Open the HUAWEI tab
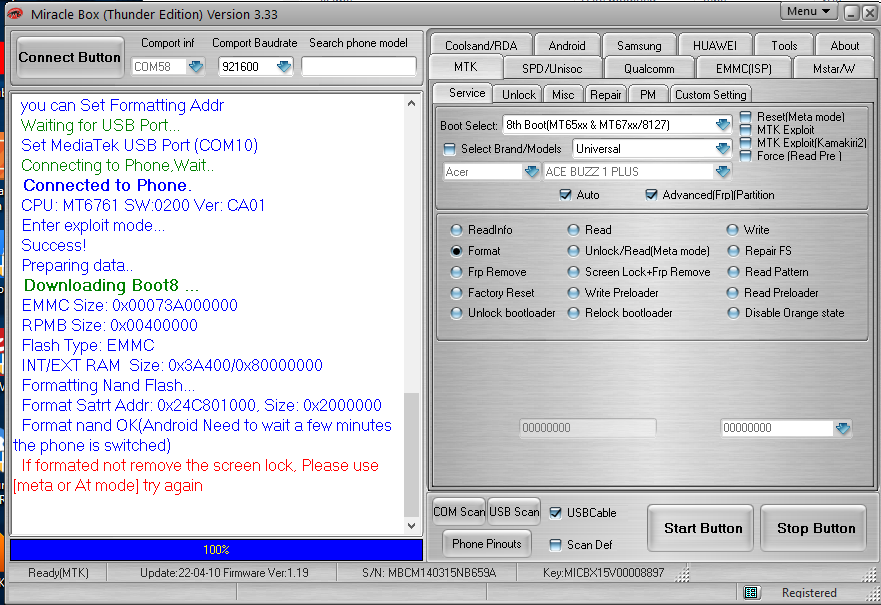Screen dimensions: 881x605 pyautogui.click(x=714, y=46)
